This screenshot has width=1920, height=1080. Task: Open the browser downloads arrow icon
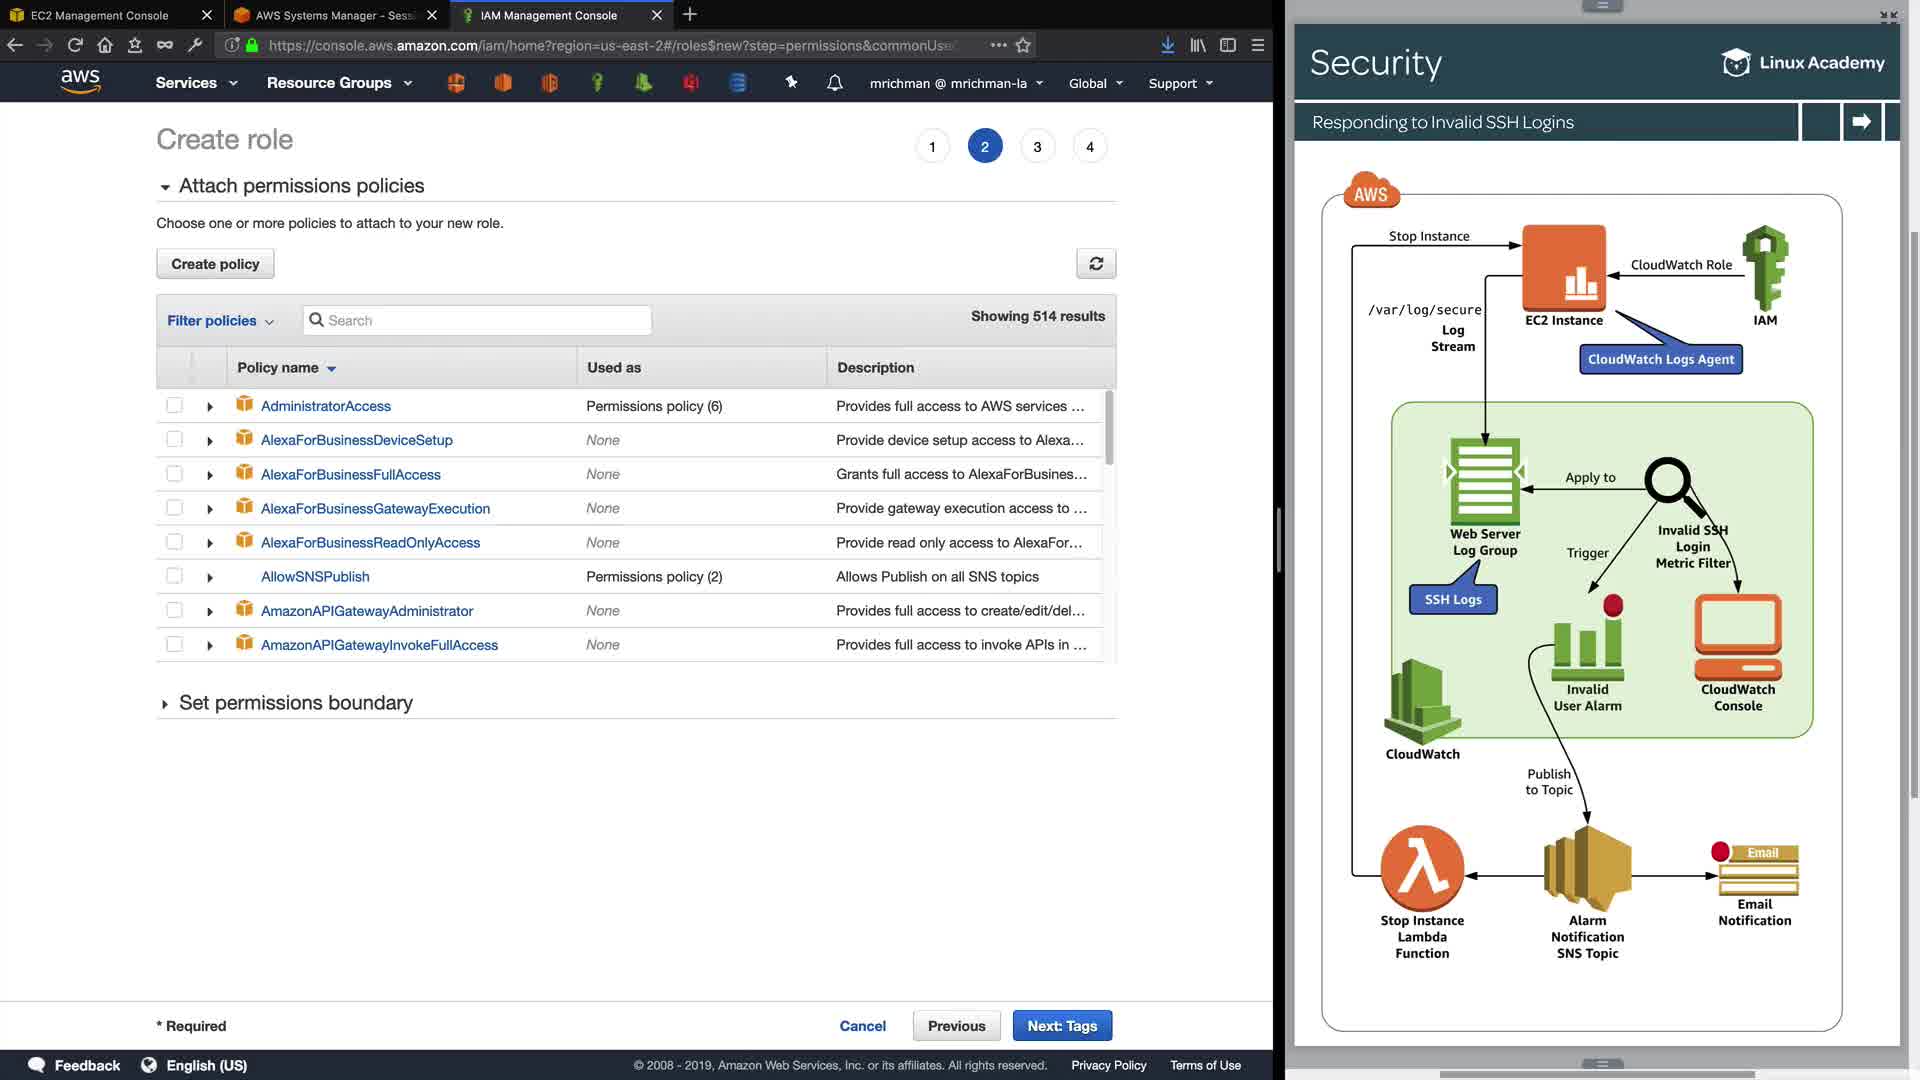point(1167,45)
